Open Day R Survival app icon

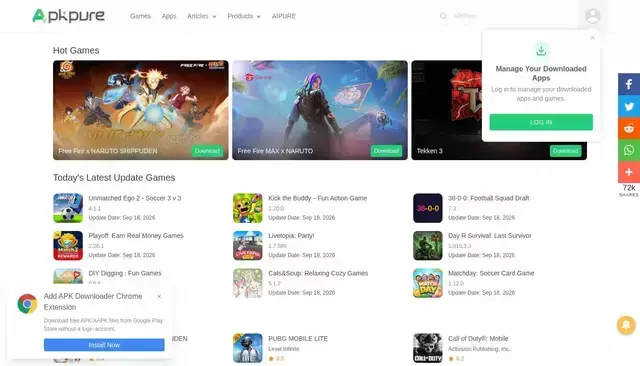(x=428, y=246)
